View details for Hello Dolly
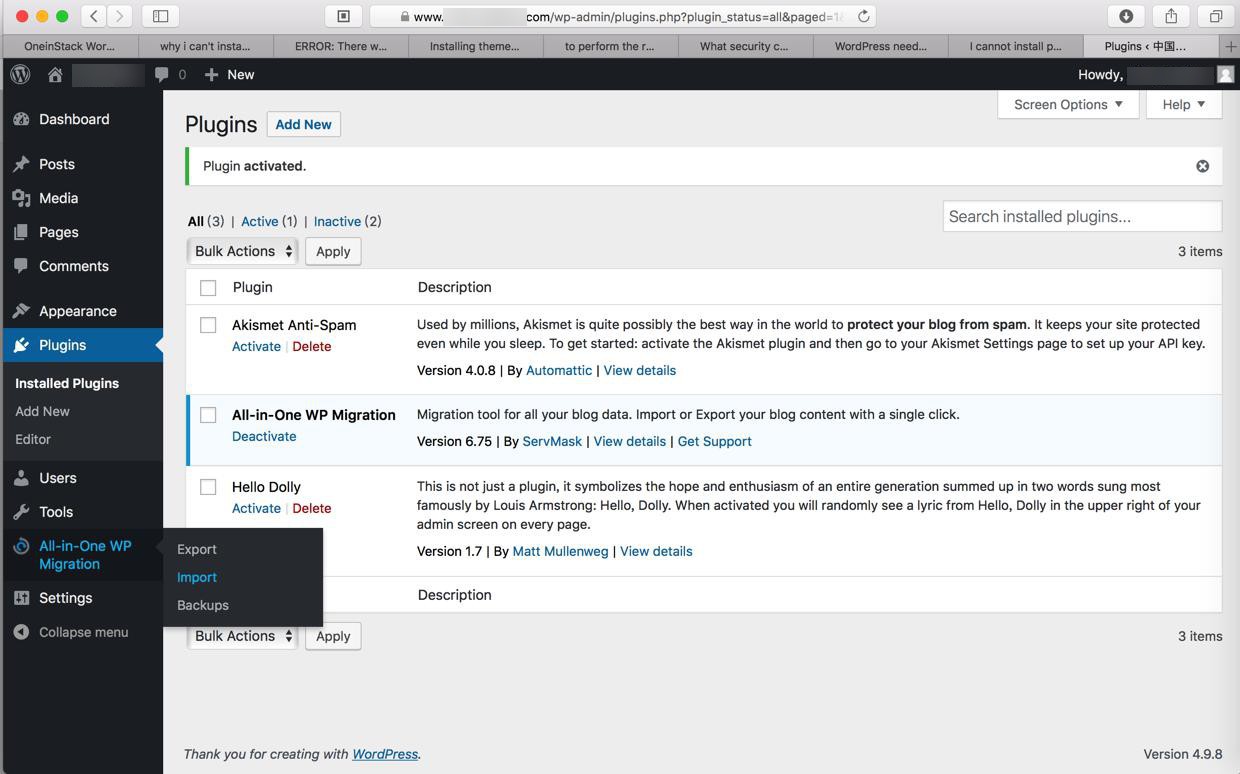The image size is (1240, 774). pyautogui.click(x=656, y=551)
